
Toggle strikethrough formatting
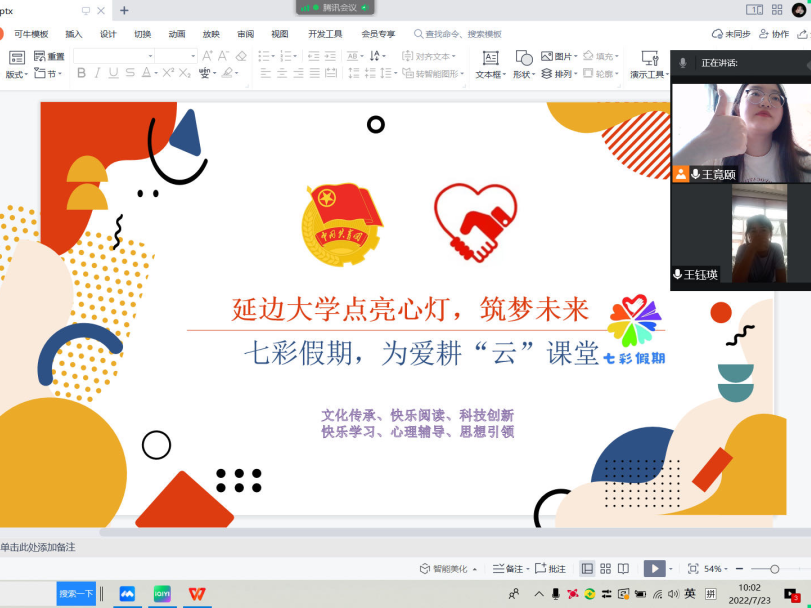click(130, 73)
